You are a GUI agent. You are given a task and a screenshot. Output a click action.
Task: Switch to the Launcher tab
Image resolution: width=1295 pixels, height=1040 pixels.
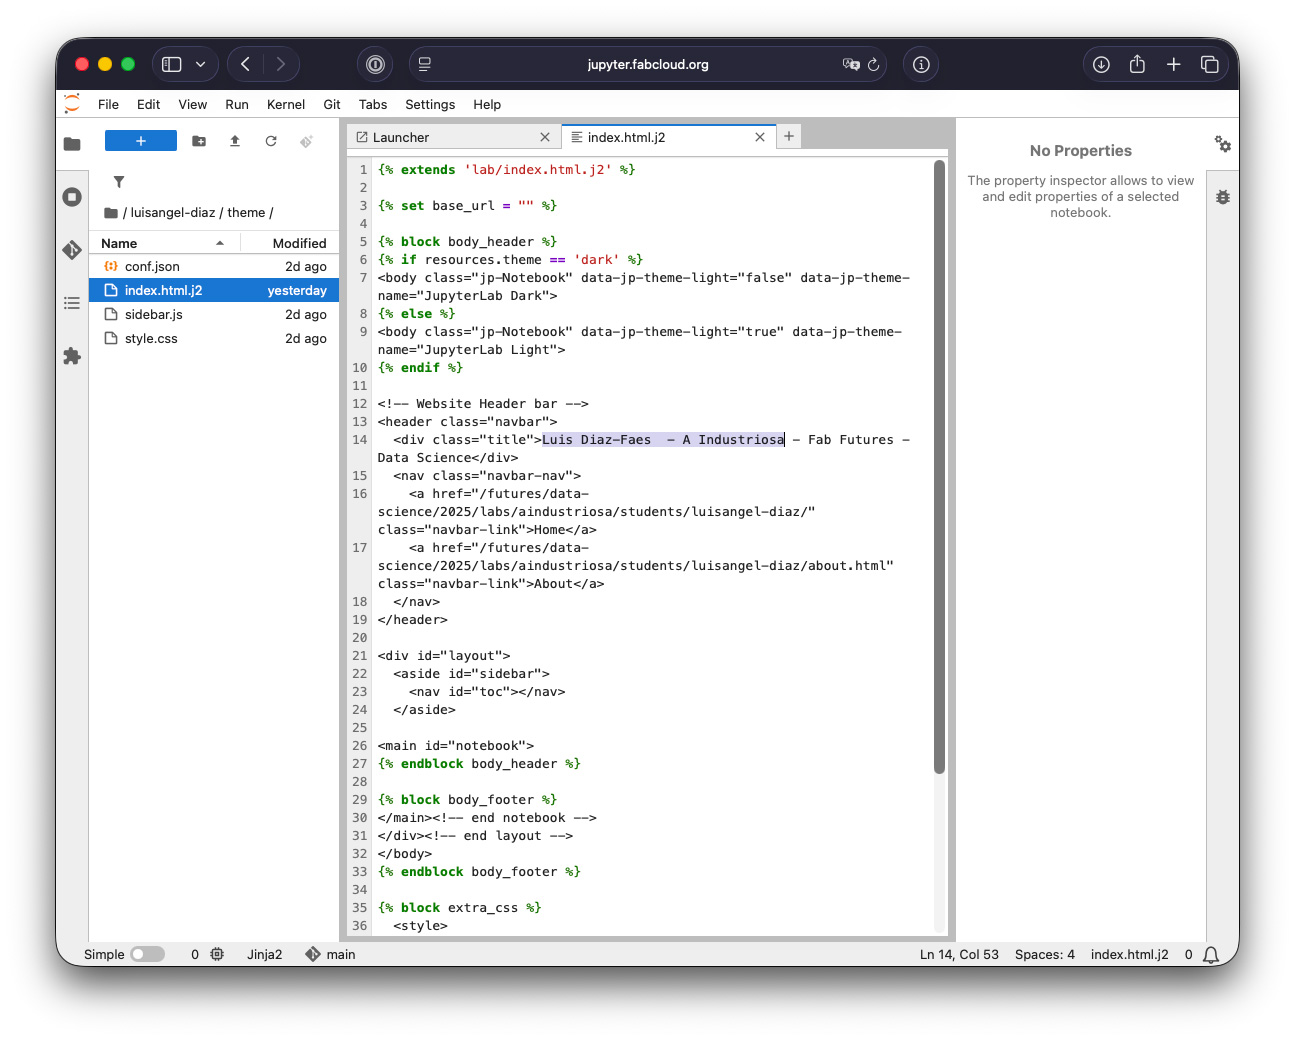pyautogui.click(x=401, y=137)
